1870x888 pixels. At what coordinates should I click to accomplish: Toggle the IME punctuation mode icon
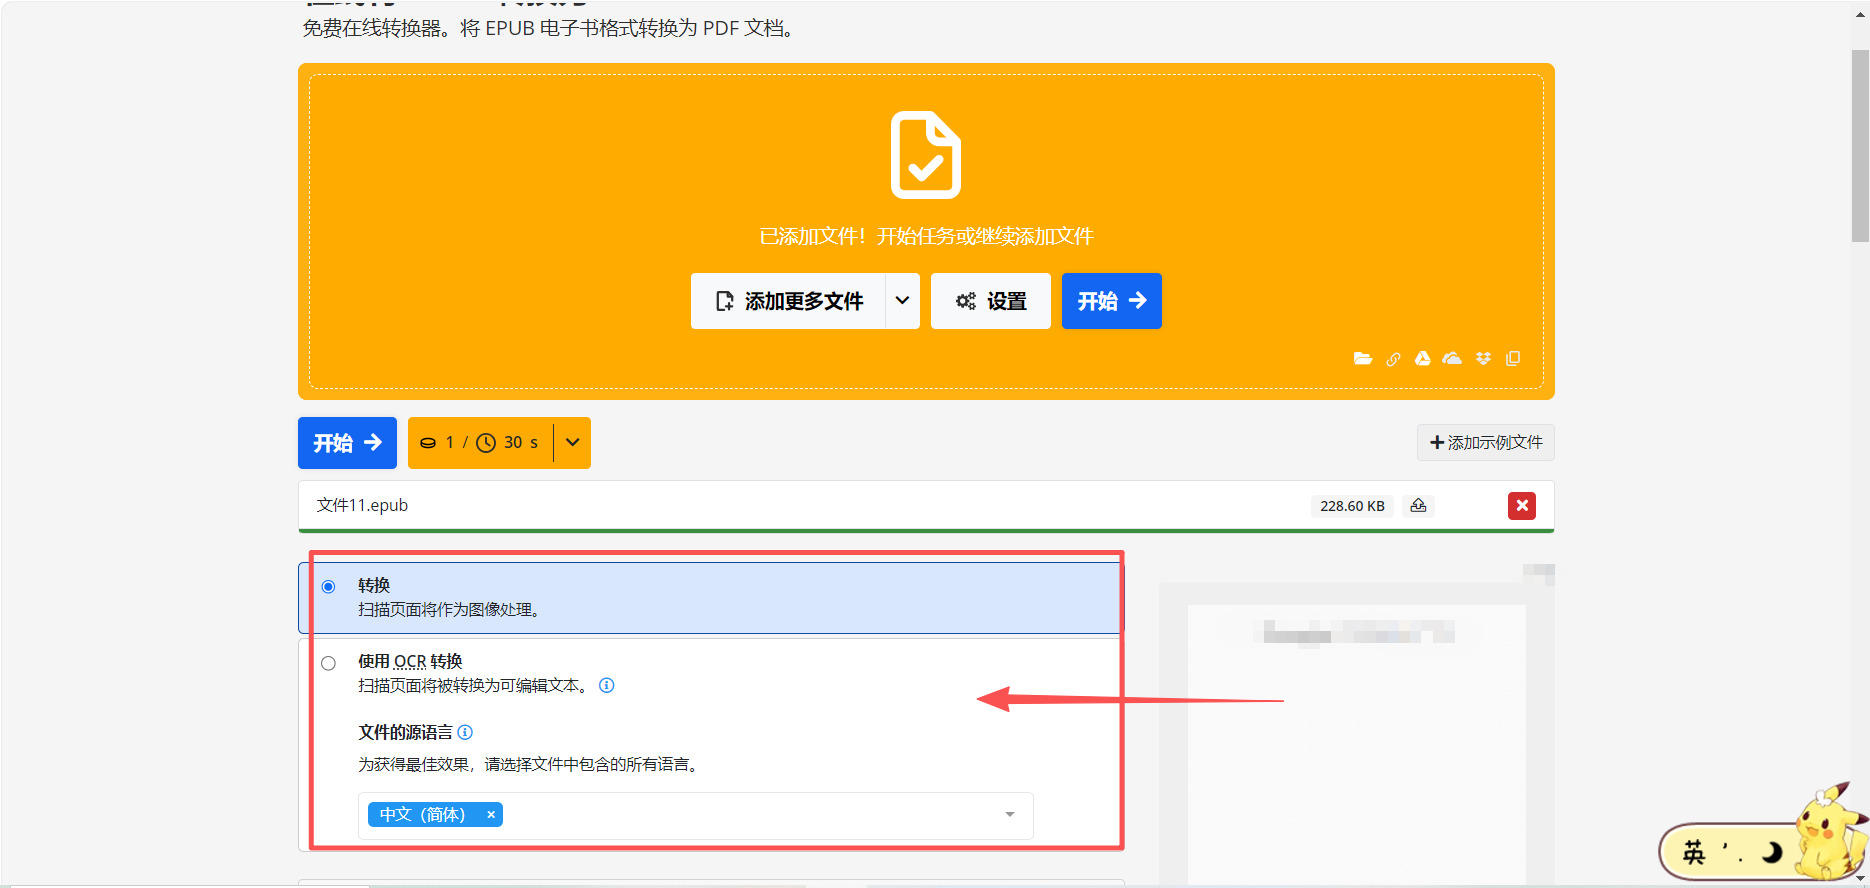(x=1733, y=852)
